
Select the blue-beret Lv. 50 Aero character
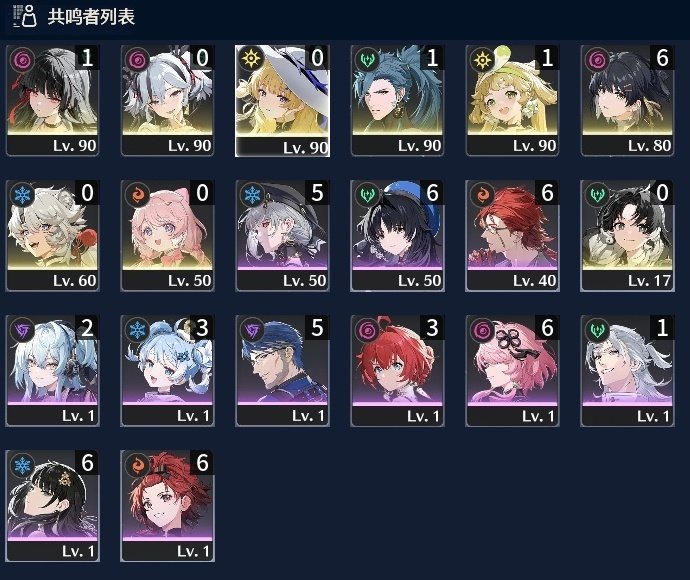[397, 236]
